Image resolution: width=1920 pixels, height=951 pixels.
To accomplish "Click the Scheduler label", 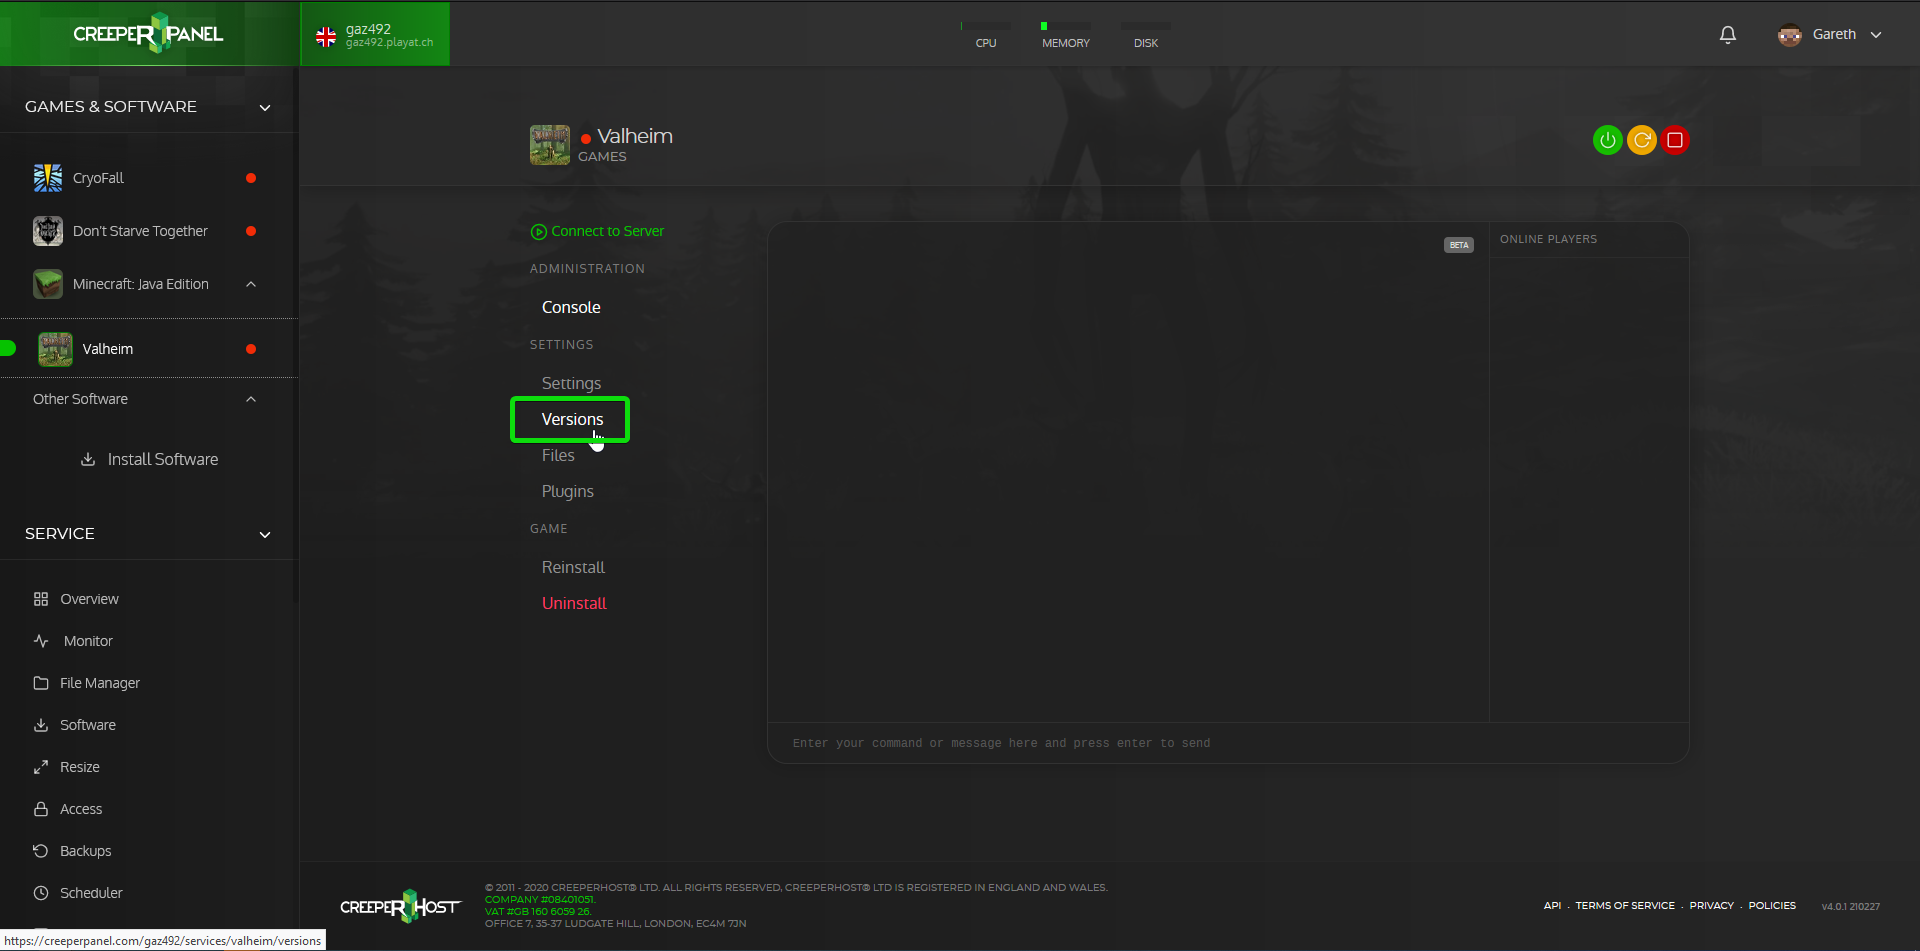I will [x=91, y=893].
